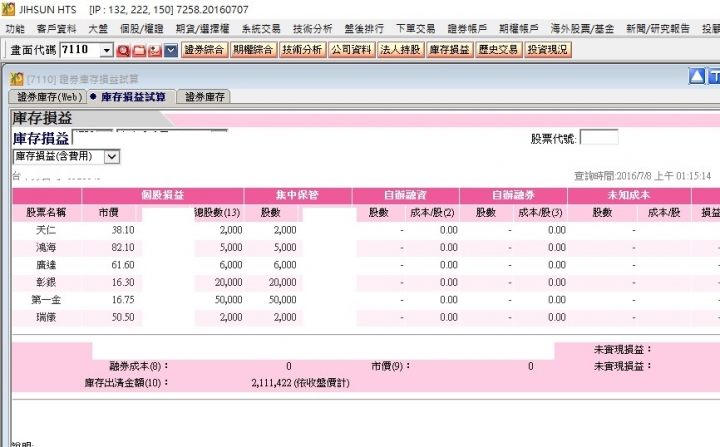This screenshot has width=720, height=447.
Task: Click the 82.10 market price cell
Action: (x=123, y=248)
